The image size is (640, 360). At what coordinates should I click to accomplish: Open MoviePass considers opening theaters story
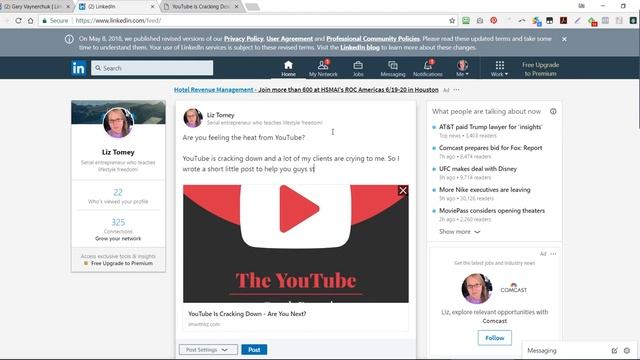(x=492, y=211)
